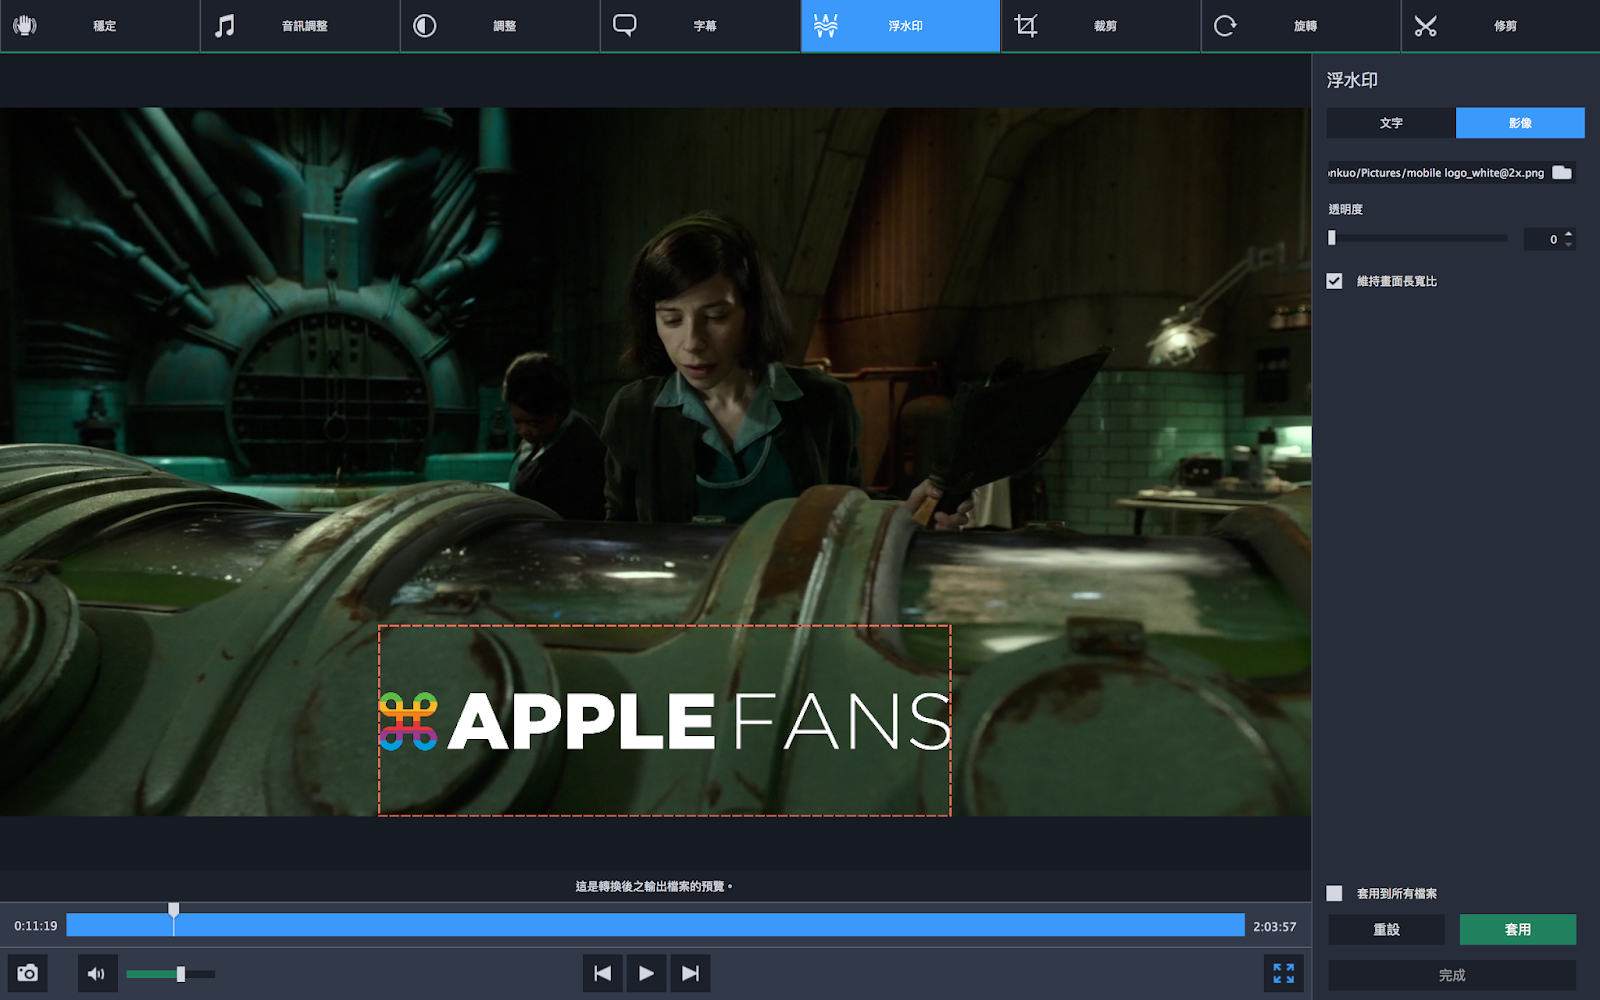1600x1000 pixels.
Task: Click the total duration 2:03:57 label
Action: pyautogui.click(x=1275, y=927)
